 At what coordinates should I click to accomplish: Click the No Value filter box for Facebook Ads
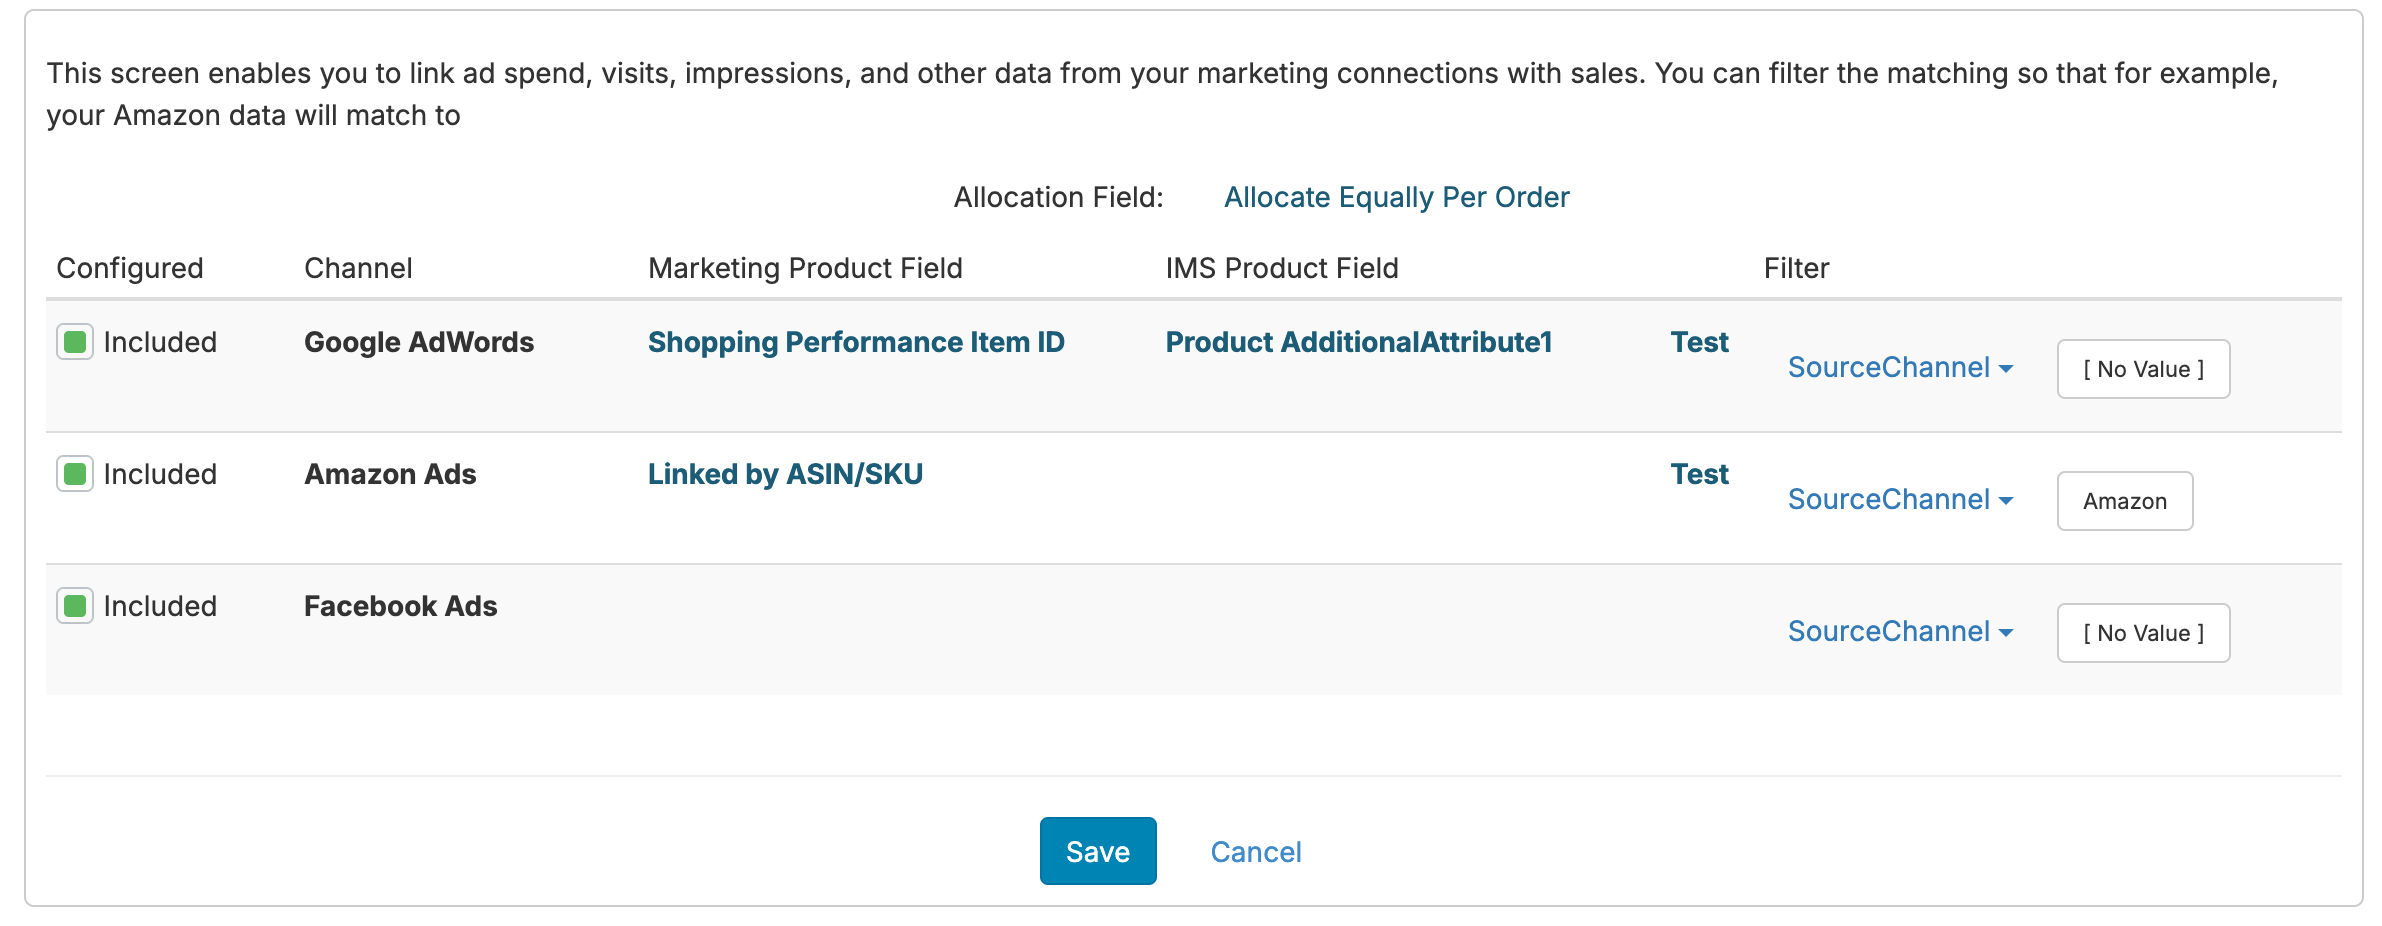[x=2142, y=633]
